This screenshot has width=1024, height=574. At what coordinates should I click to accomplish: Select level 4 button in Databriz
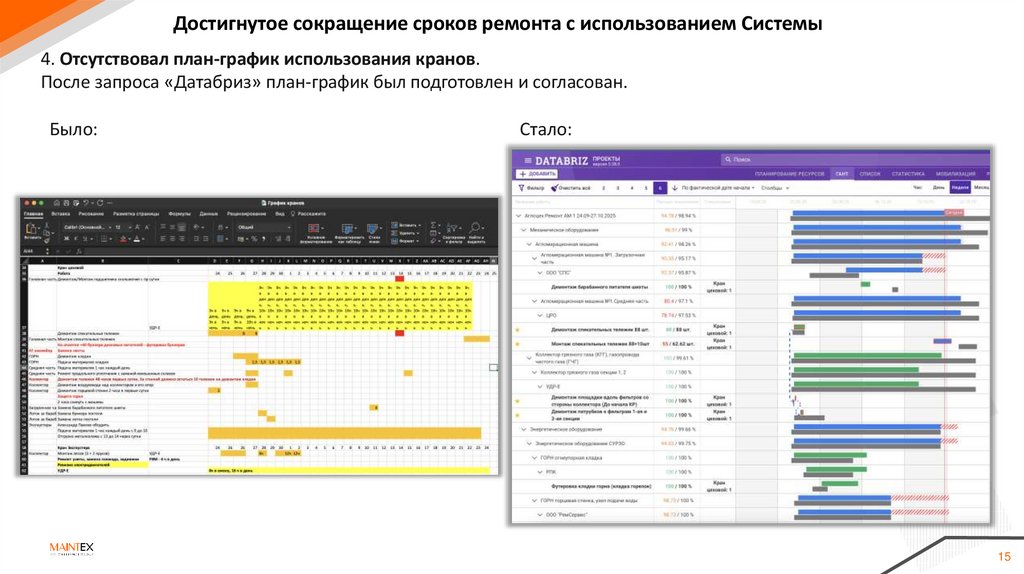coord(632,188)
